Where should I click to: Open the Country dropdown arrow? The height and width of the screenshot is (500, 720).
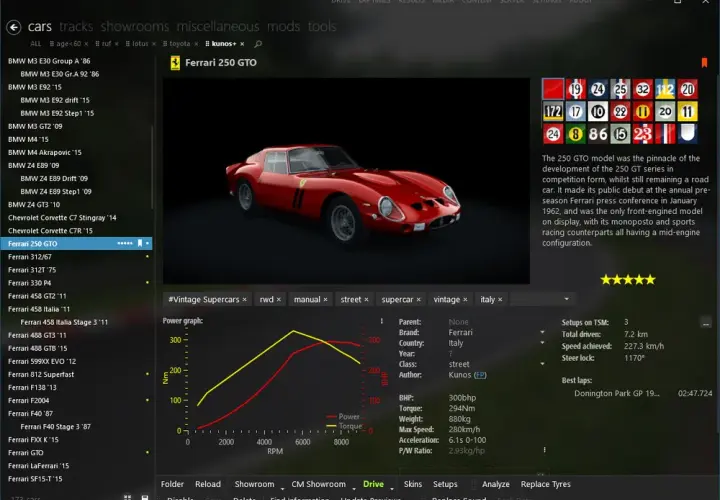(x=542, y=343)
